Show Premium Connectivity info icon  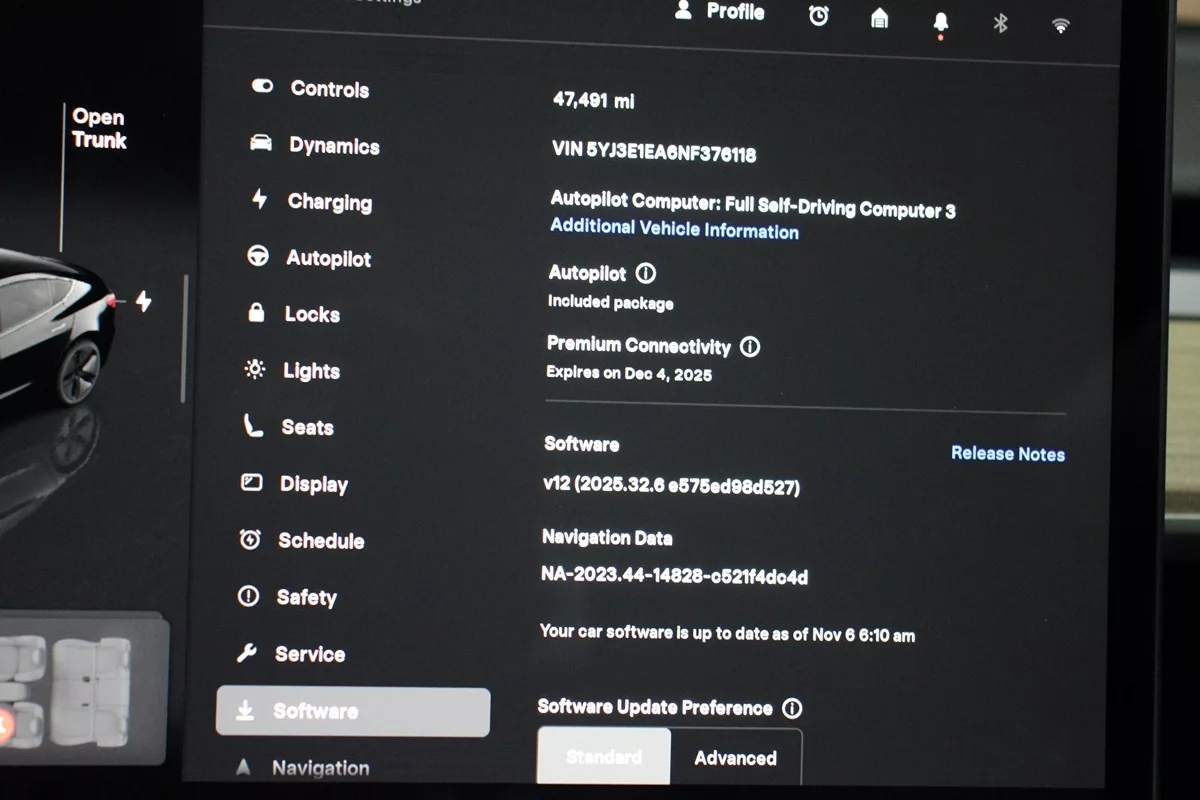[x=749, y=347]
